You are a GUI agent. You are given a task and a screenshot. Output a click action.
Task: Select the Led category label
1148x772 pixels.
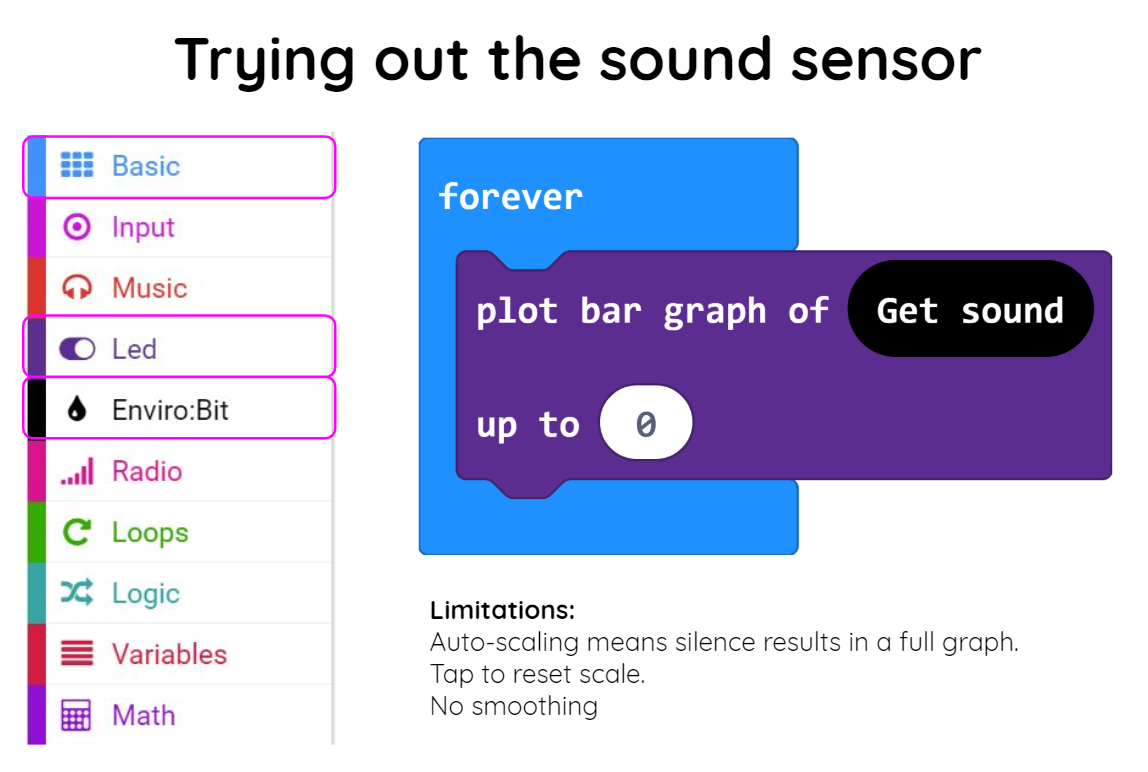[x=135, y=349]
